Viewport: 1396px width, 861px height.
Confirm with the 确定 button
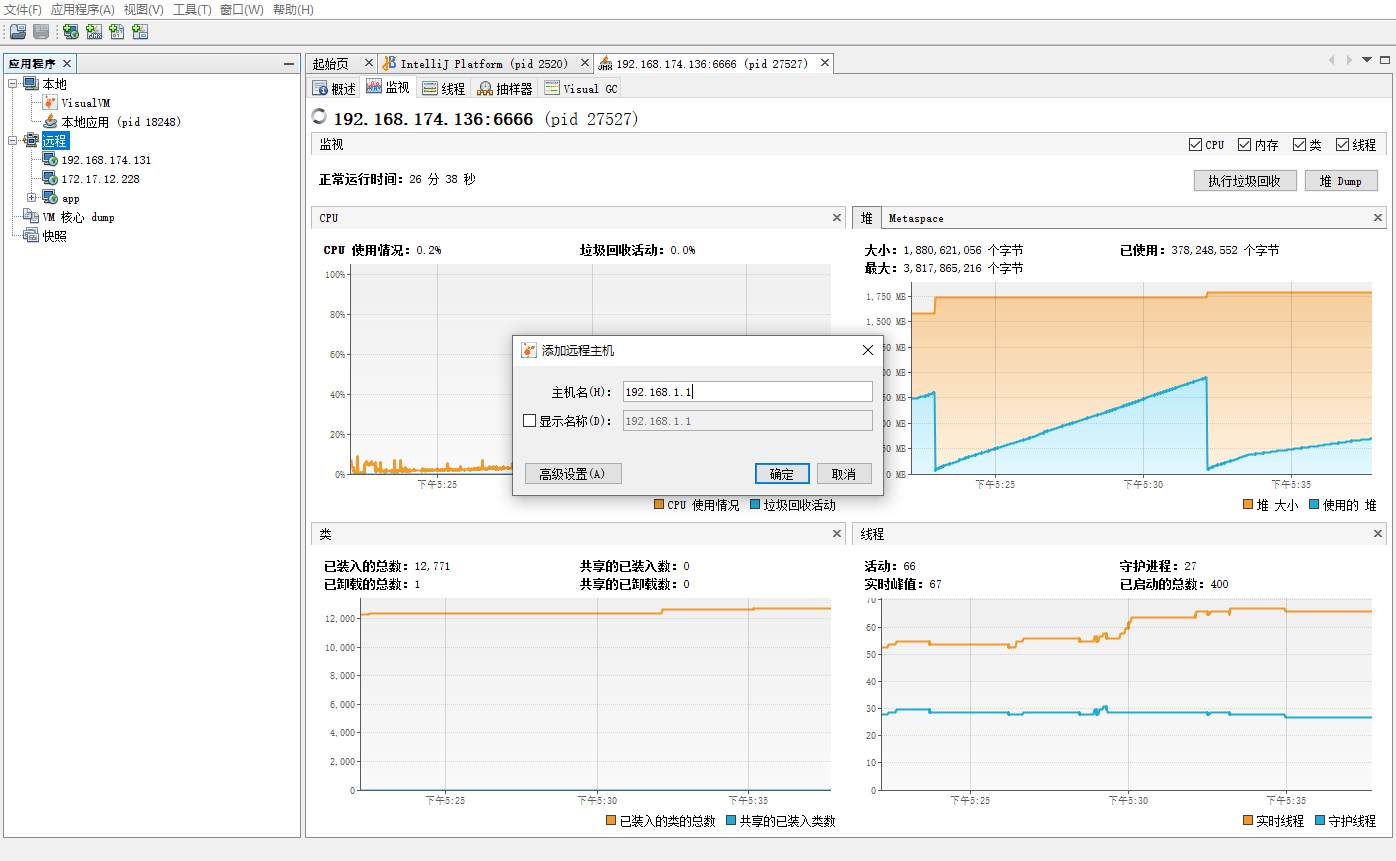[x=782, y=473]
